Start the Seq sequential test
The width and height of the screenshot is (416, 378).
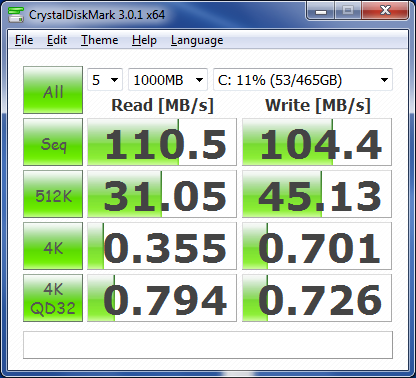point(53,142)
